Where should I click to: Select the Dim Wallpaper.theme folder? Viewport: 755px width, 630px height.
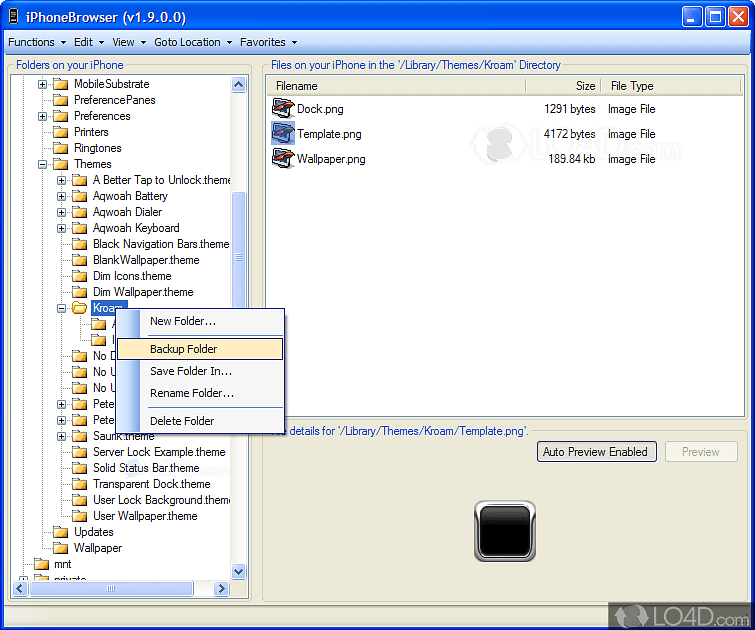[143, 292]
